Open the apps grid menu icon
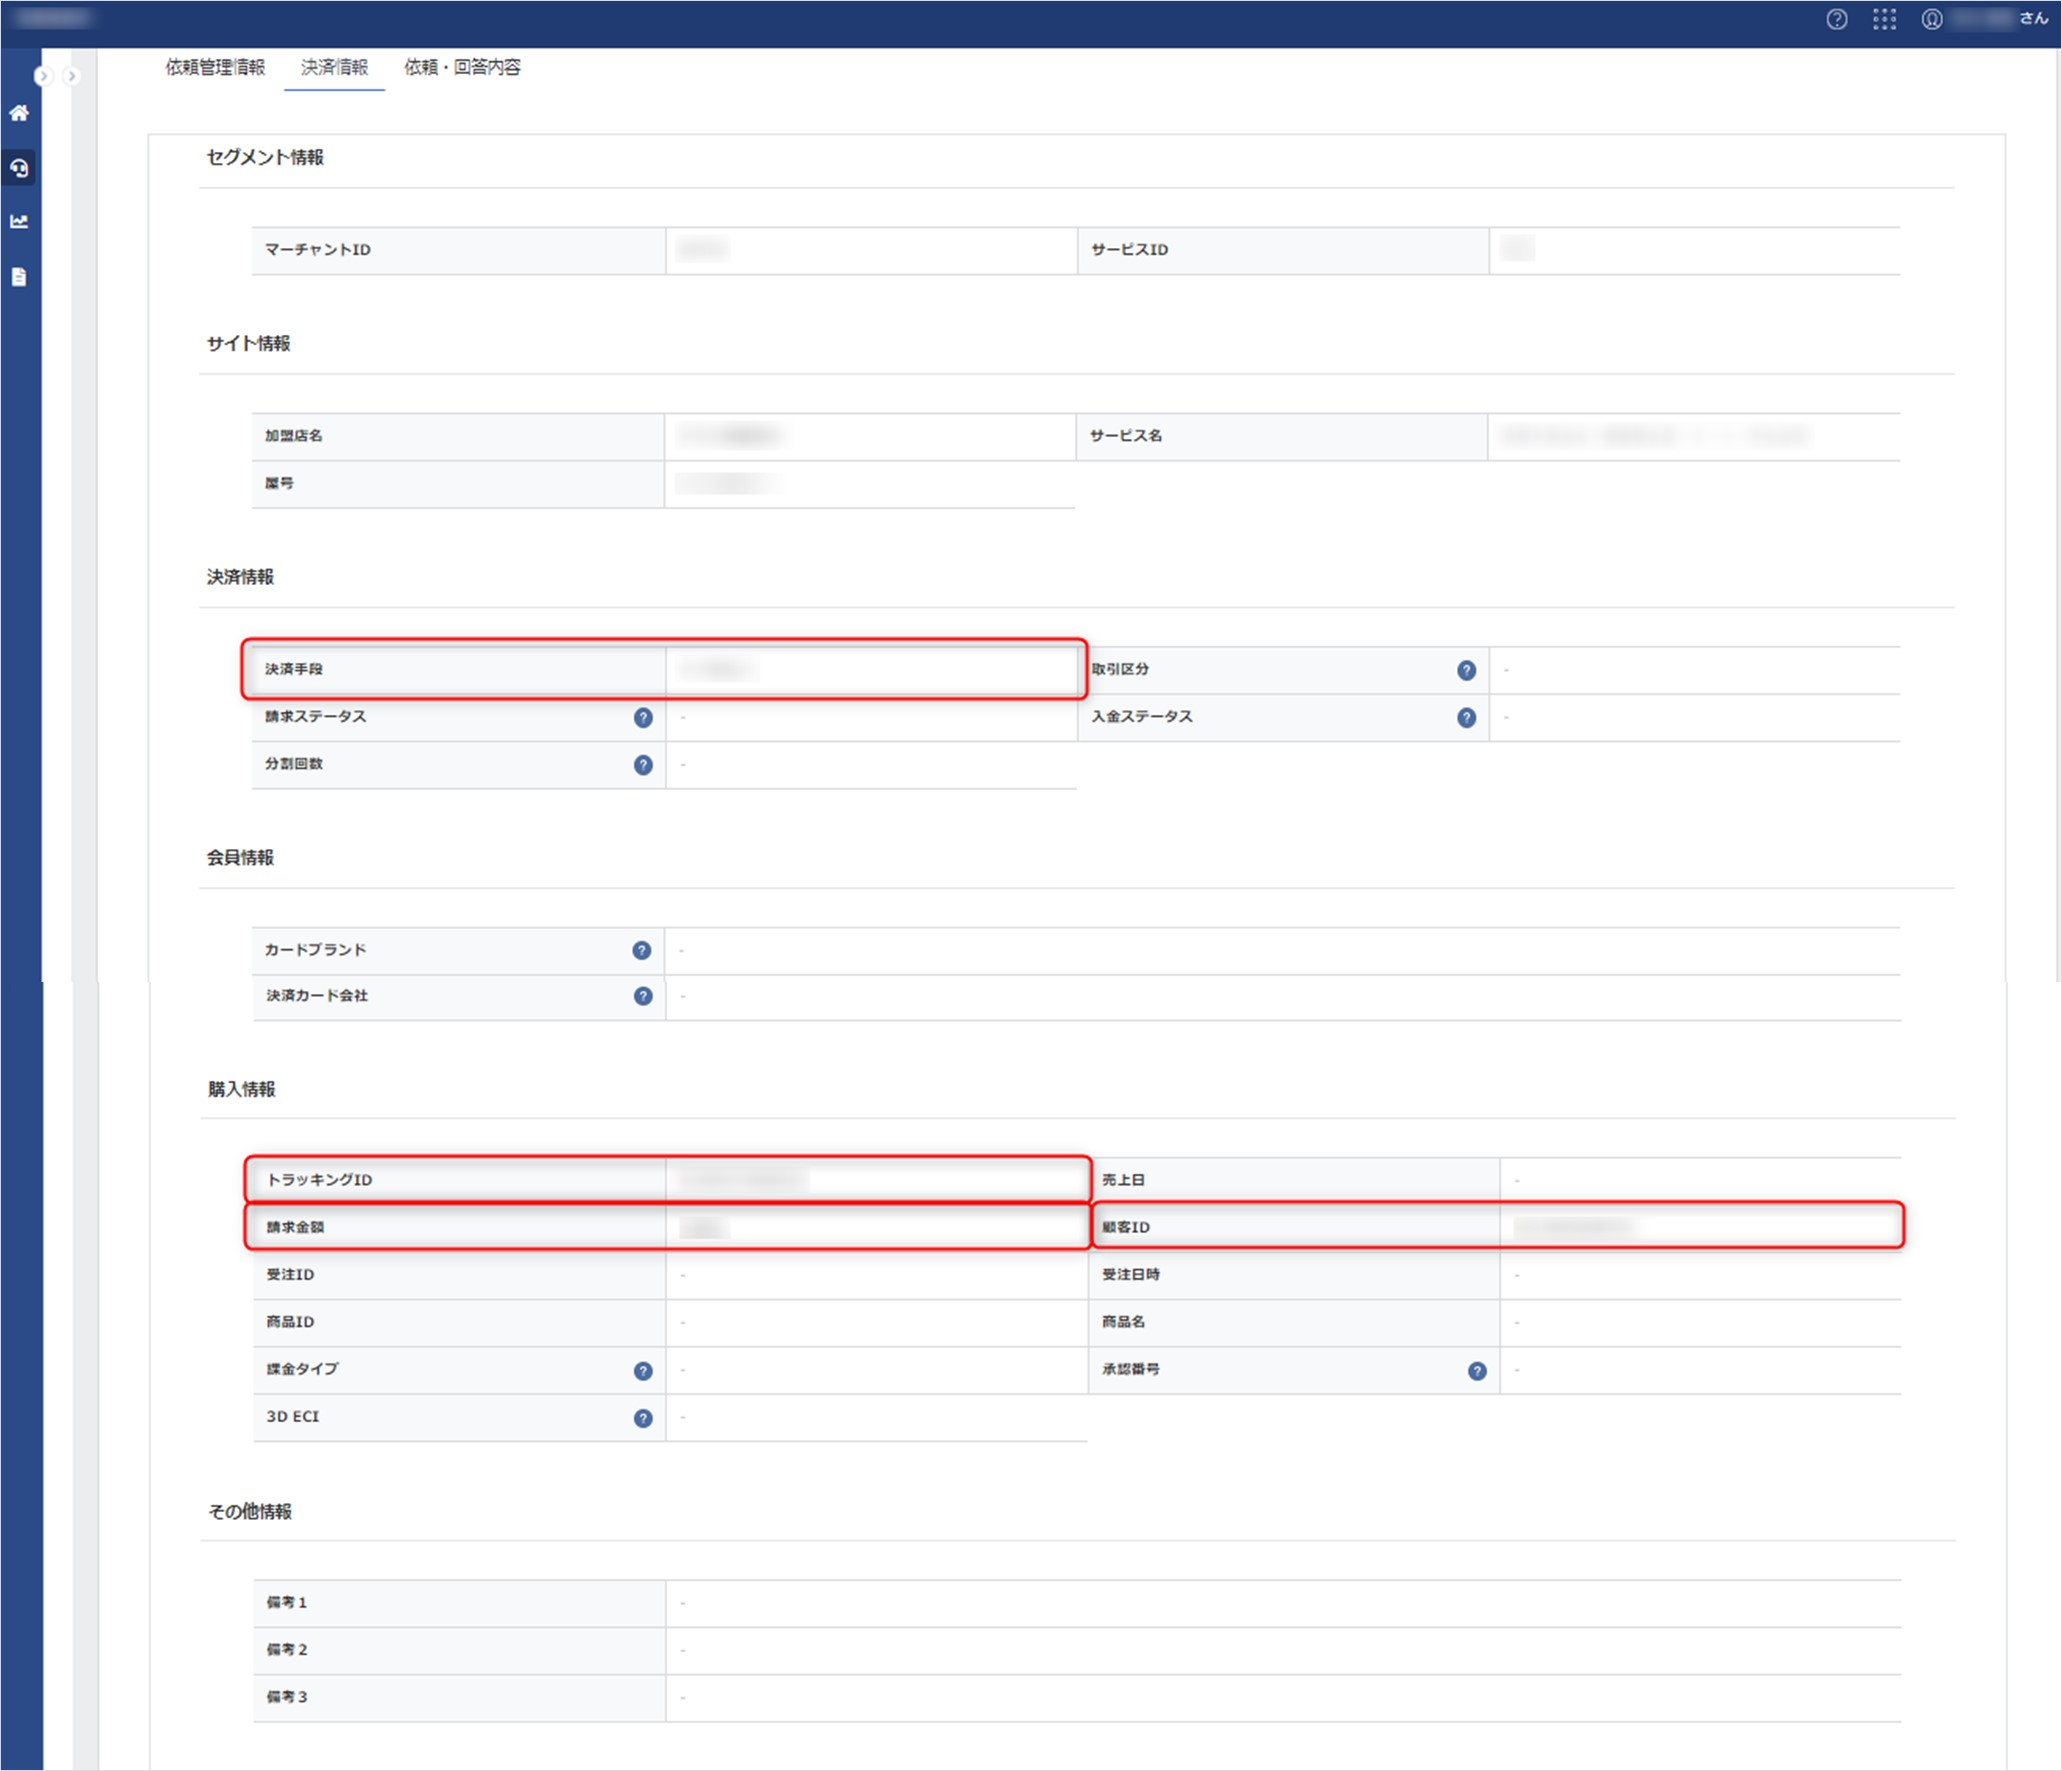Screen dimensions: 2062x1771 click(x=1884, y=19)
